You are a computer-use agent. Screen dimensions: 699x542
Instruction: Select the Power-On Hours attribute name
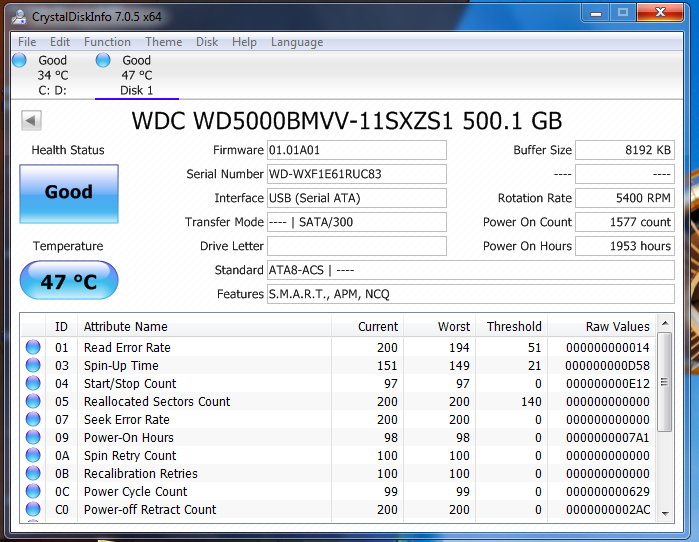click(x=129, y=438)
